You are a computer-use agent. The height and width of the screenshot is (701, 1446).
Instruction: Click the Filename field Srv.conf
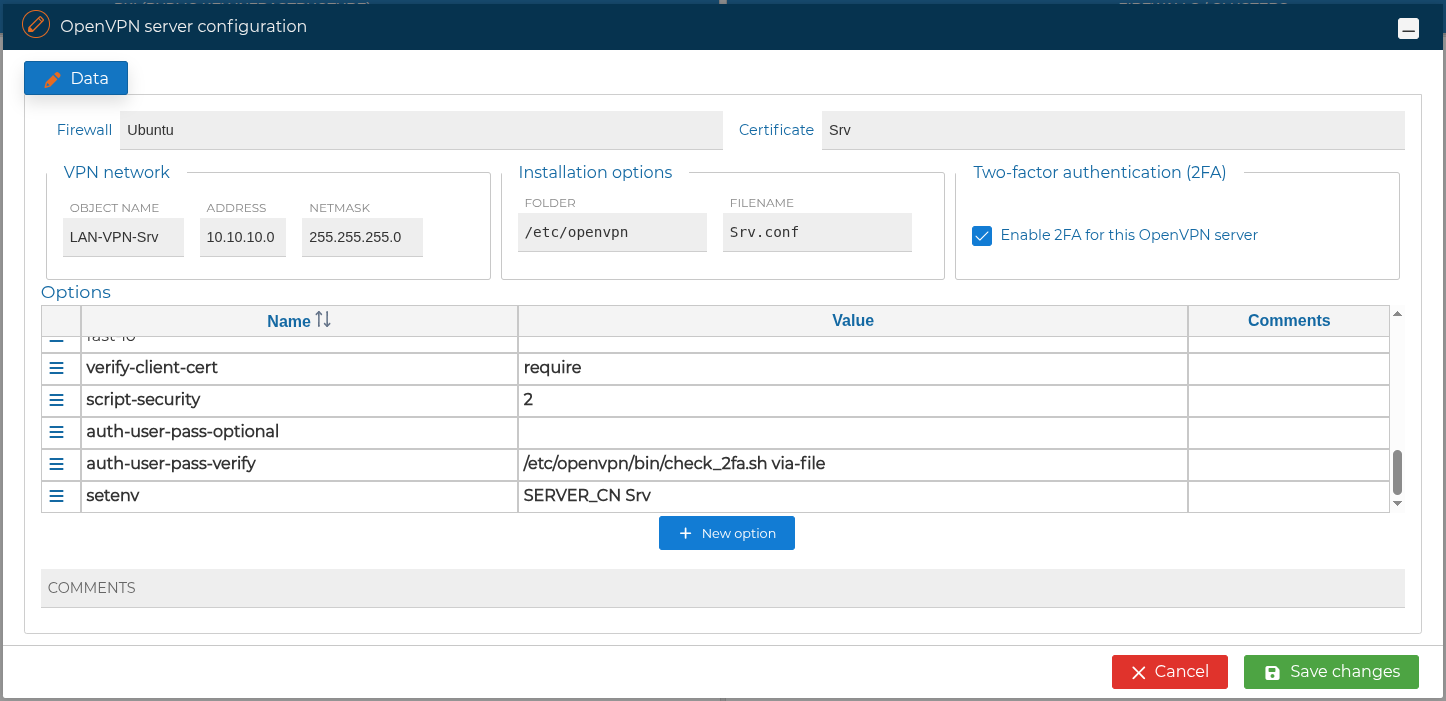pos(817,232)
